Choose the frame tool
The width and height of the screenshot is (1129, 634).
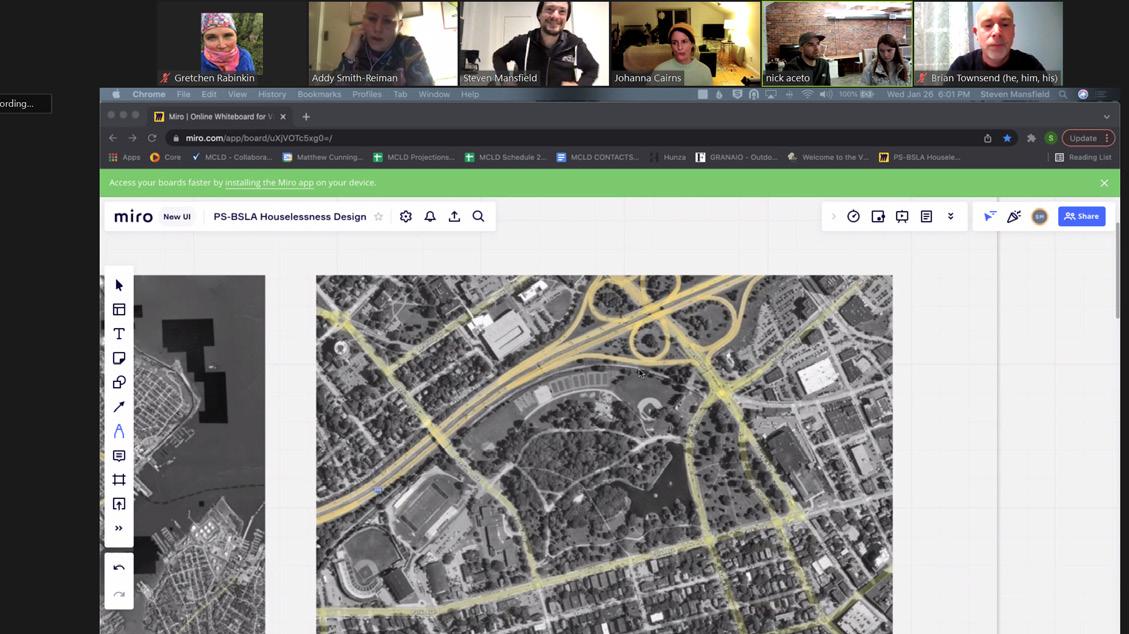119,480
